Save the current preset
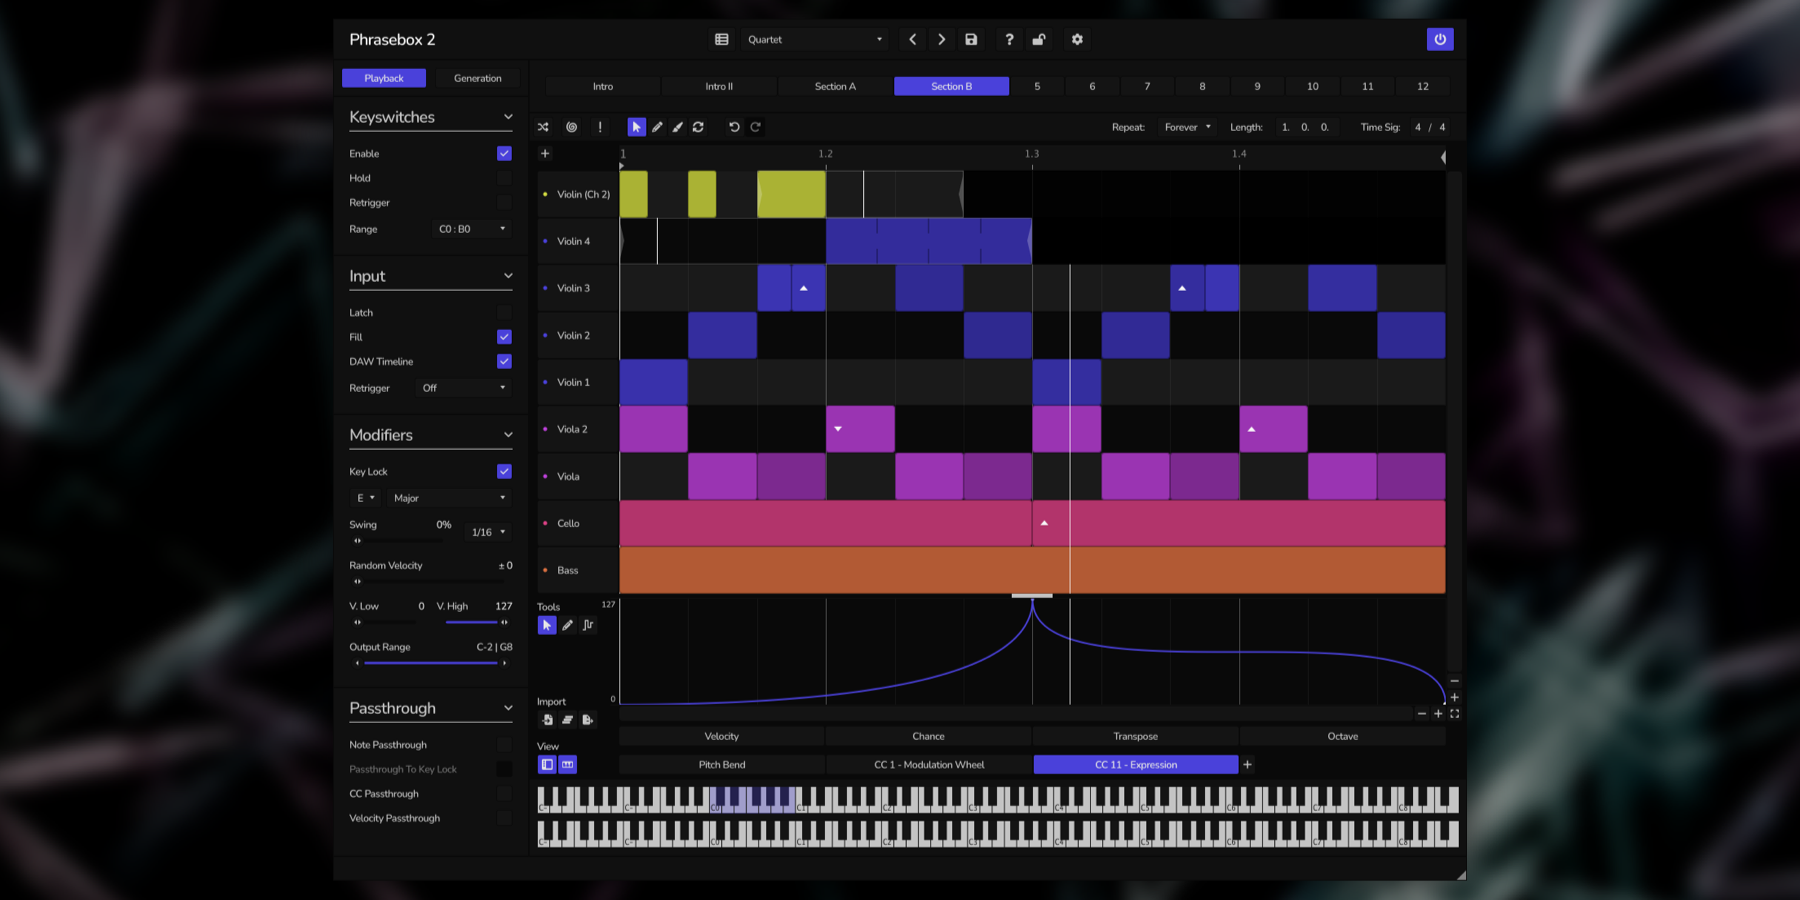Viewport: 1800px width, 900px height. point(971,39)
